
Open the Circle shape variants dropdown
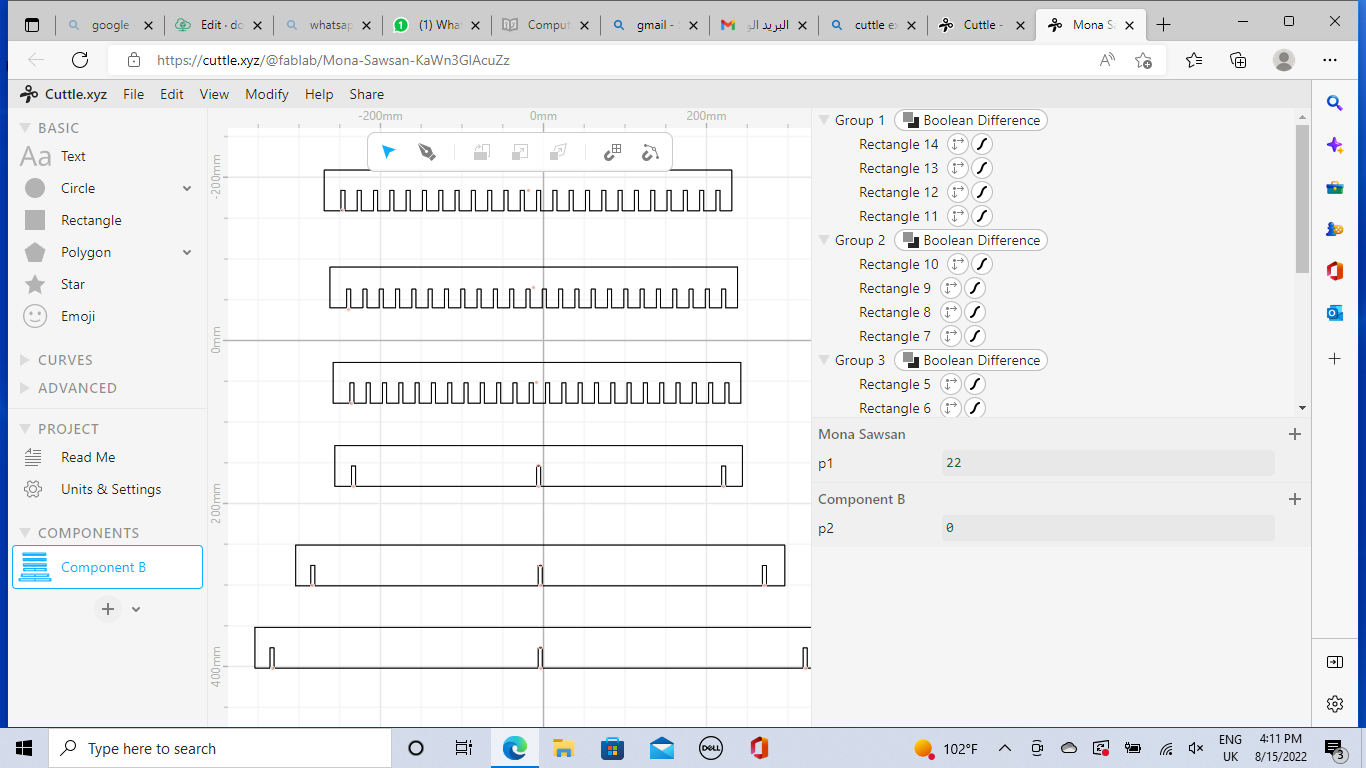coord(187,188)
